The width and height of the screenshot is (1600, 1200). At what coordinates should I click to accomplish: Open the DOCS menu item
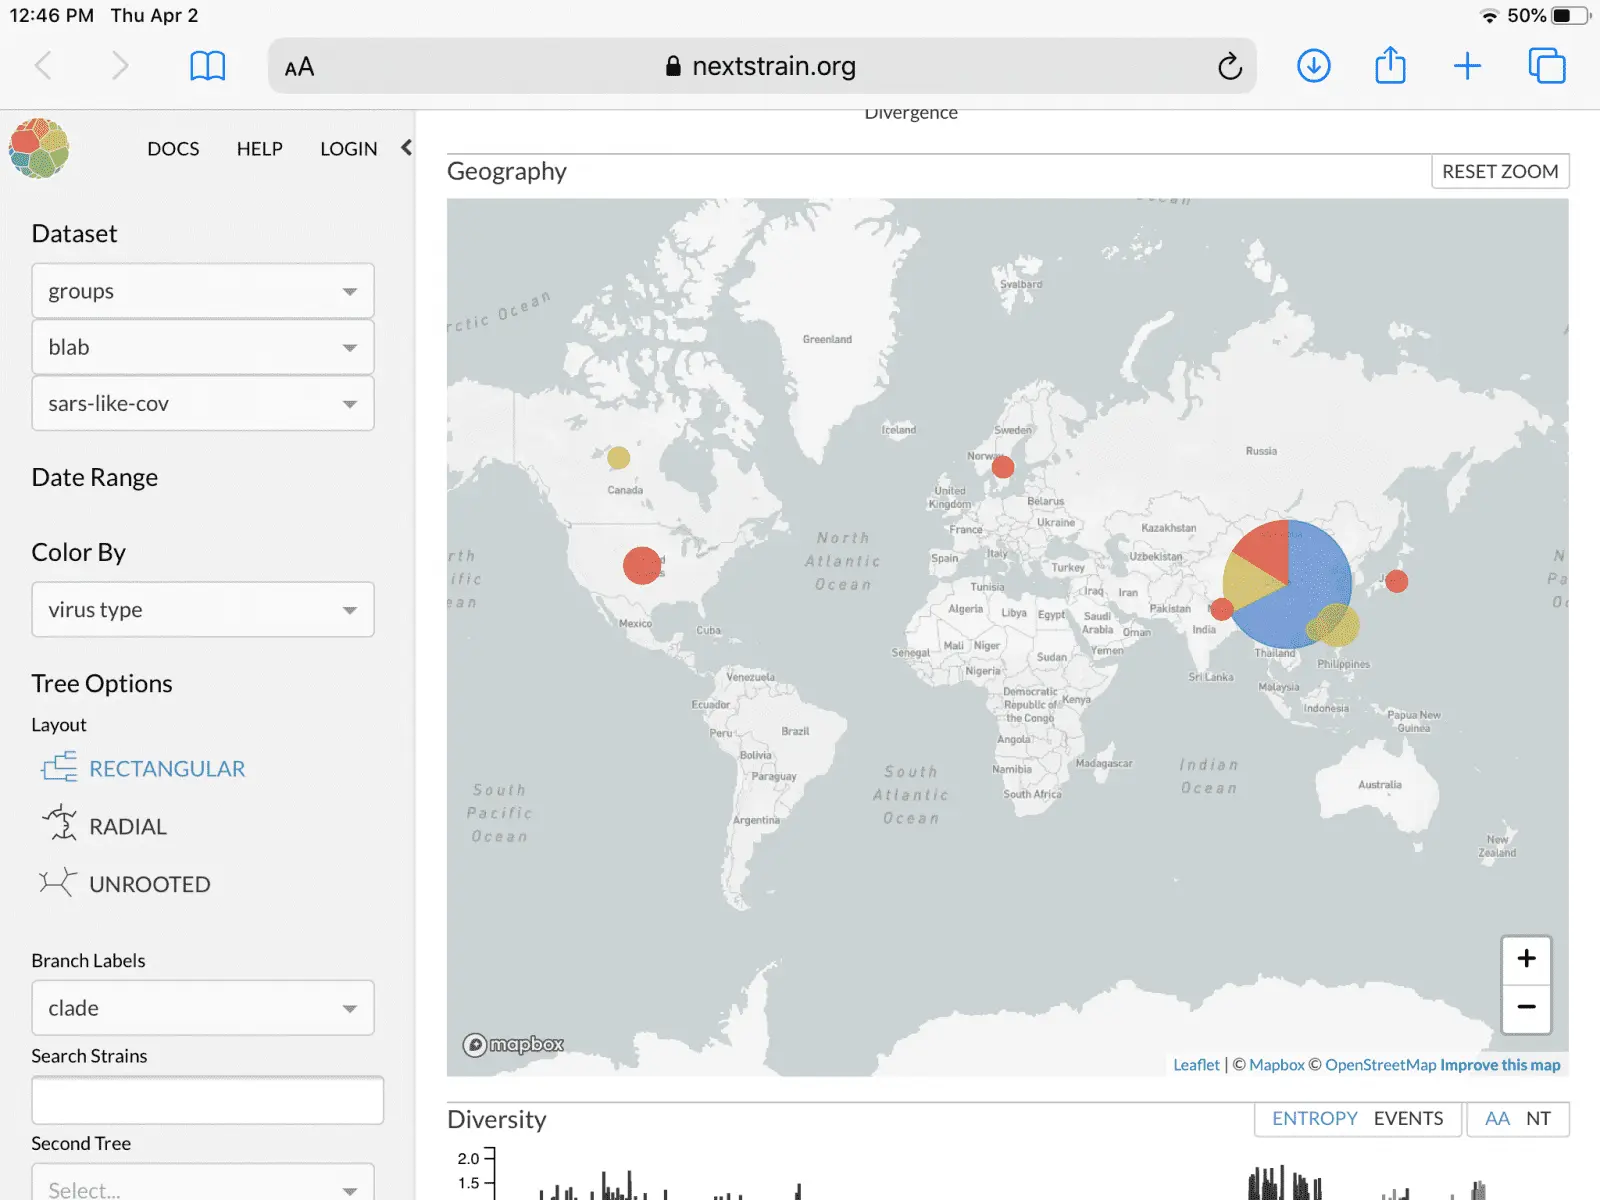(x=173, y=149)
